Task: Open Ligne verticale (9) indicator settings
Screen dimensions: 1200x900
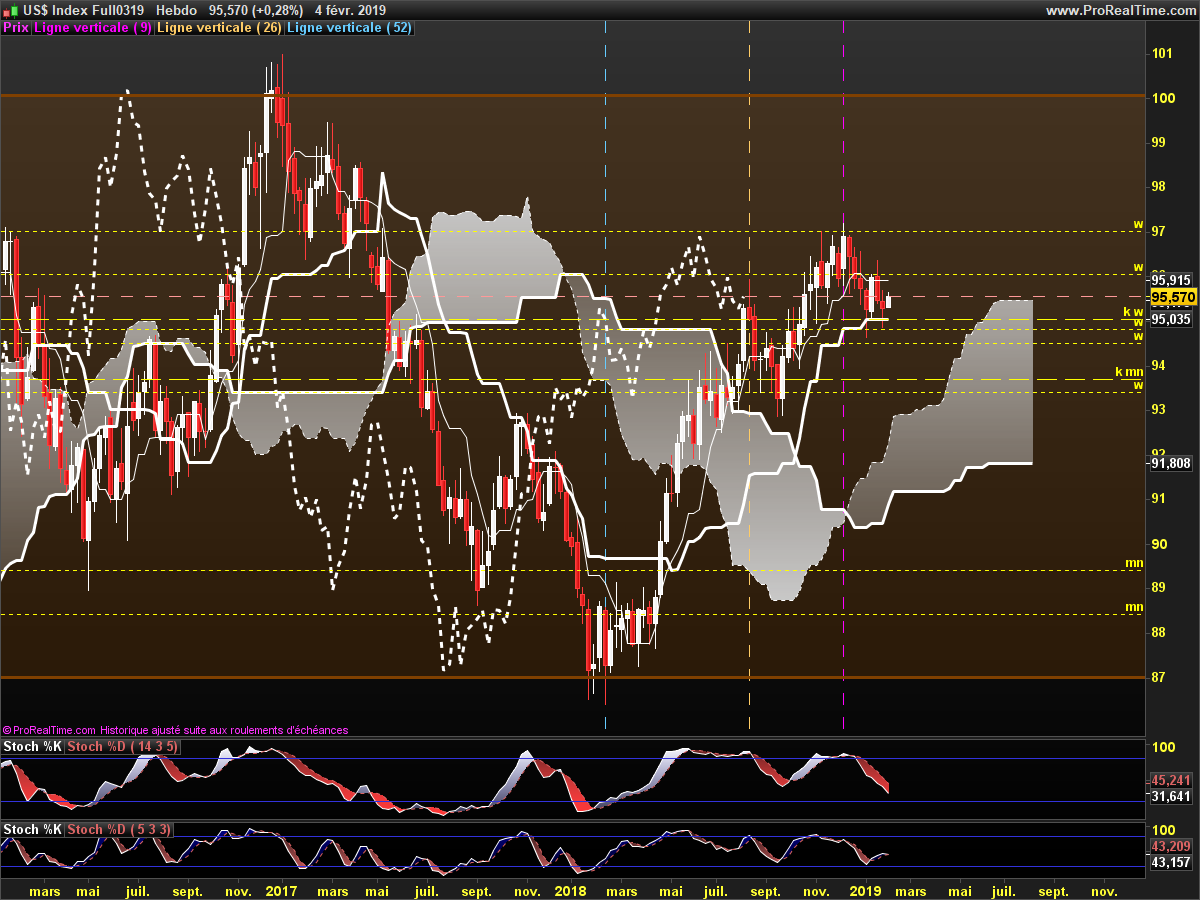Action: coord(93,28)
